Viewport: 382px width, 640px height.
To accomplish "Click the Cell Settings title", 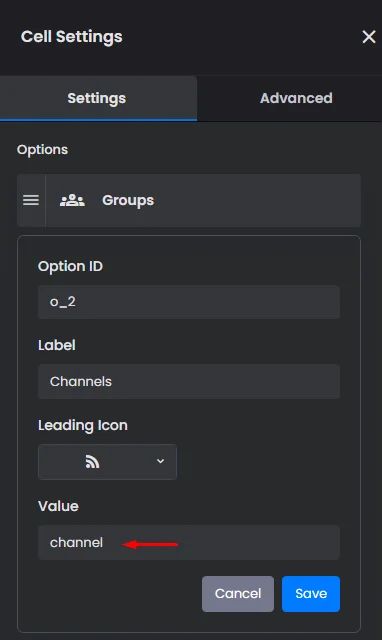I will (71, 37).
